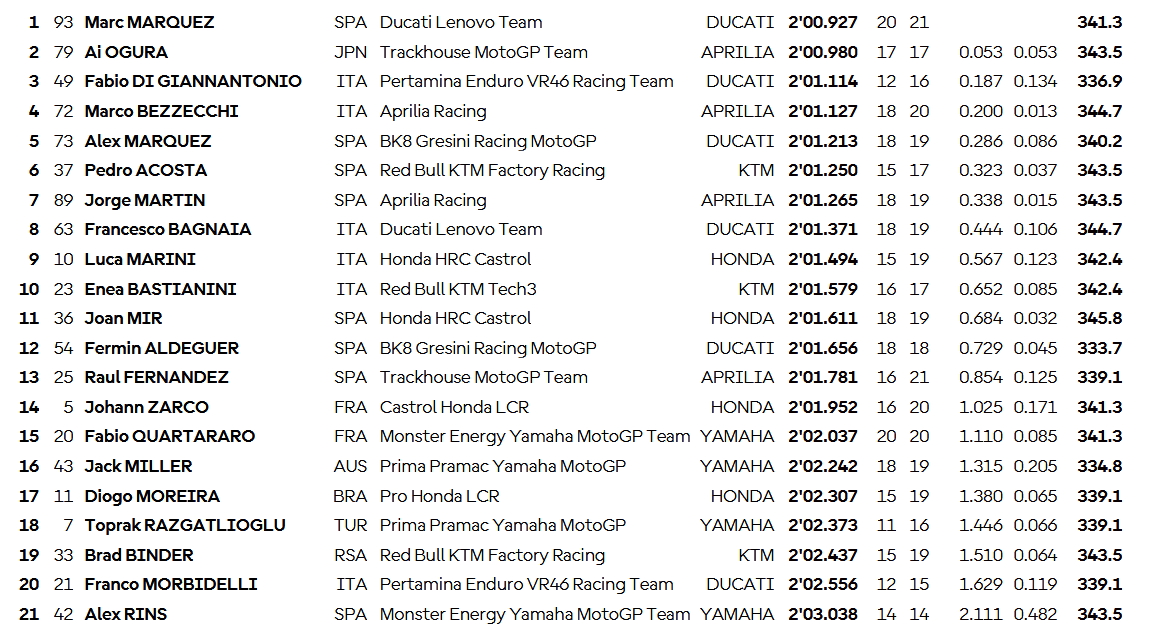Select Jorge MARTIN's gap value 0.338
The image size is (1157, 632).
click(979, 200)
